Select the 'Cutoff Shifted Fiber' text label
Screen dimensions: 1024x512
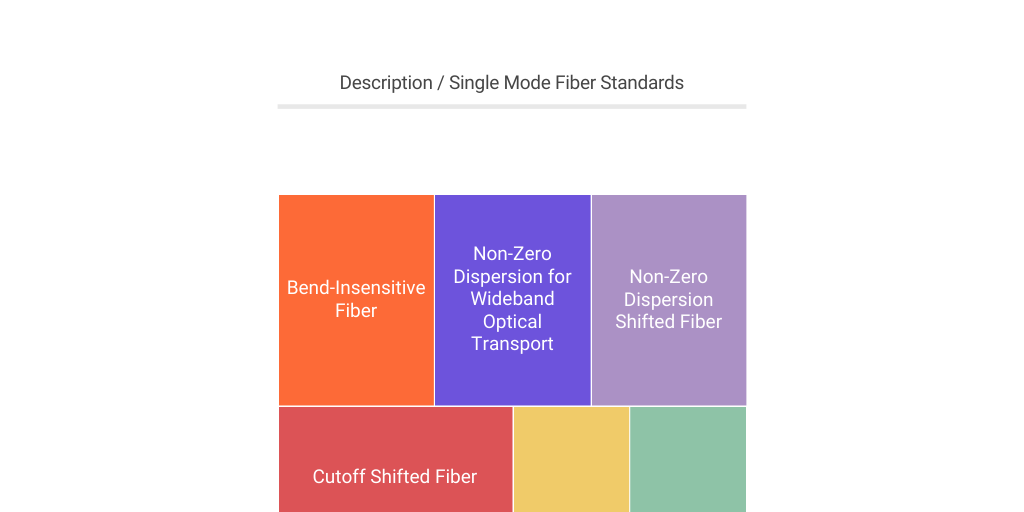tap(395, 477)
